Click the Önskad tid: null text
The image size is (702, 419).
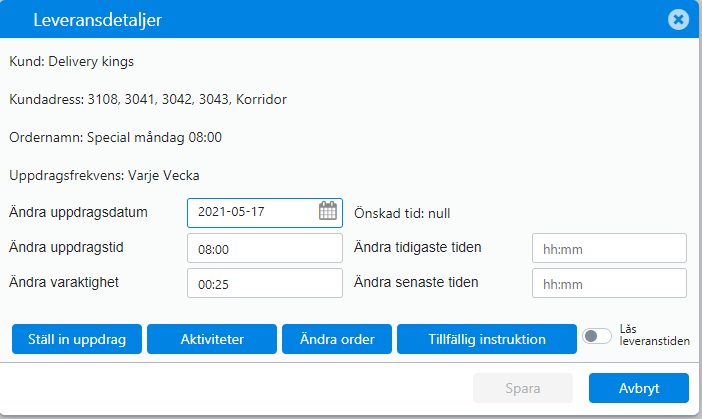(402, 214)
